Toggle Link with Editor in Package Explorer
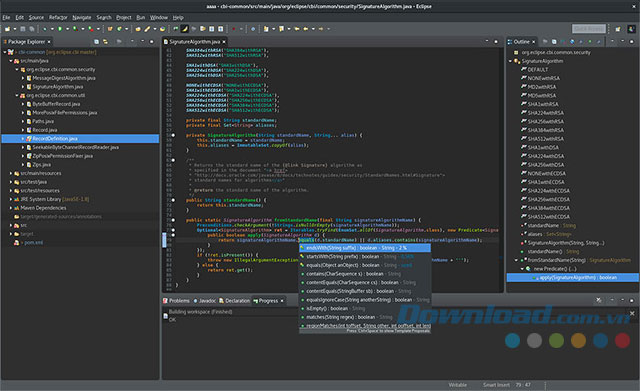This screenshot has height=391, width=640. coord(105,42)
